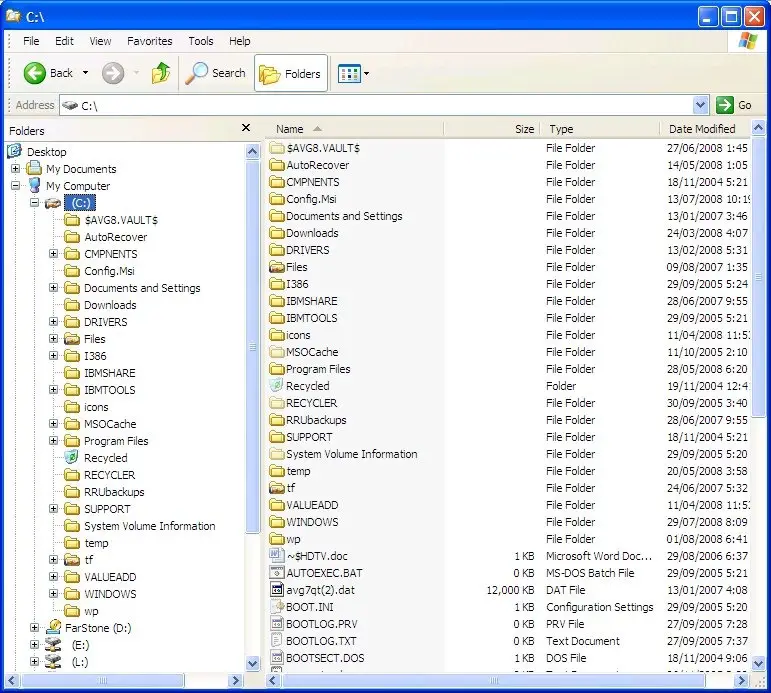Select ~$HDTV.doc Word document icon
Viewport: 771px width, 693px height.
(x=277, y=556)
